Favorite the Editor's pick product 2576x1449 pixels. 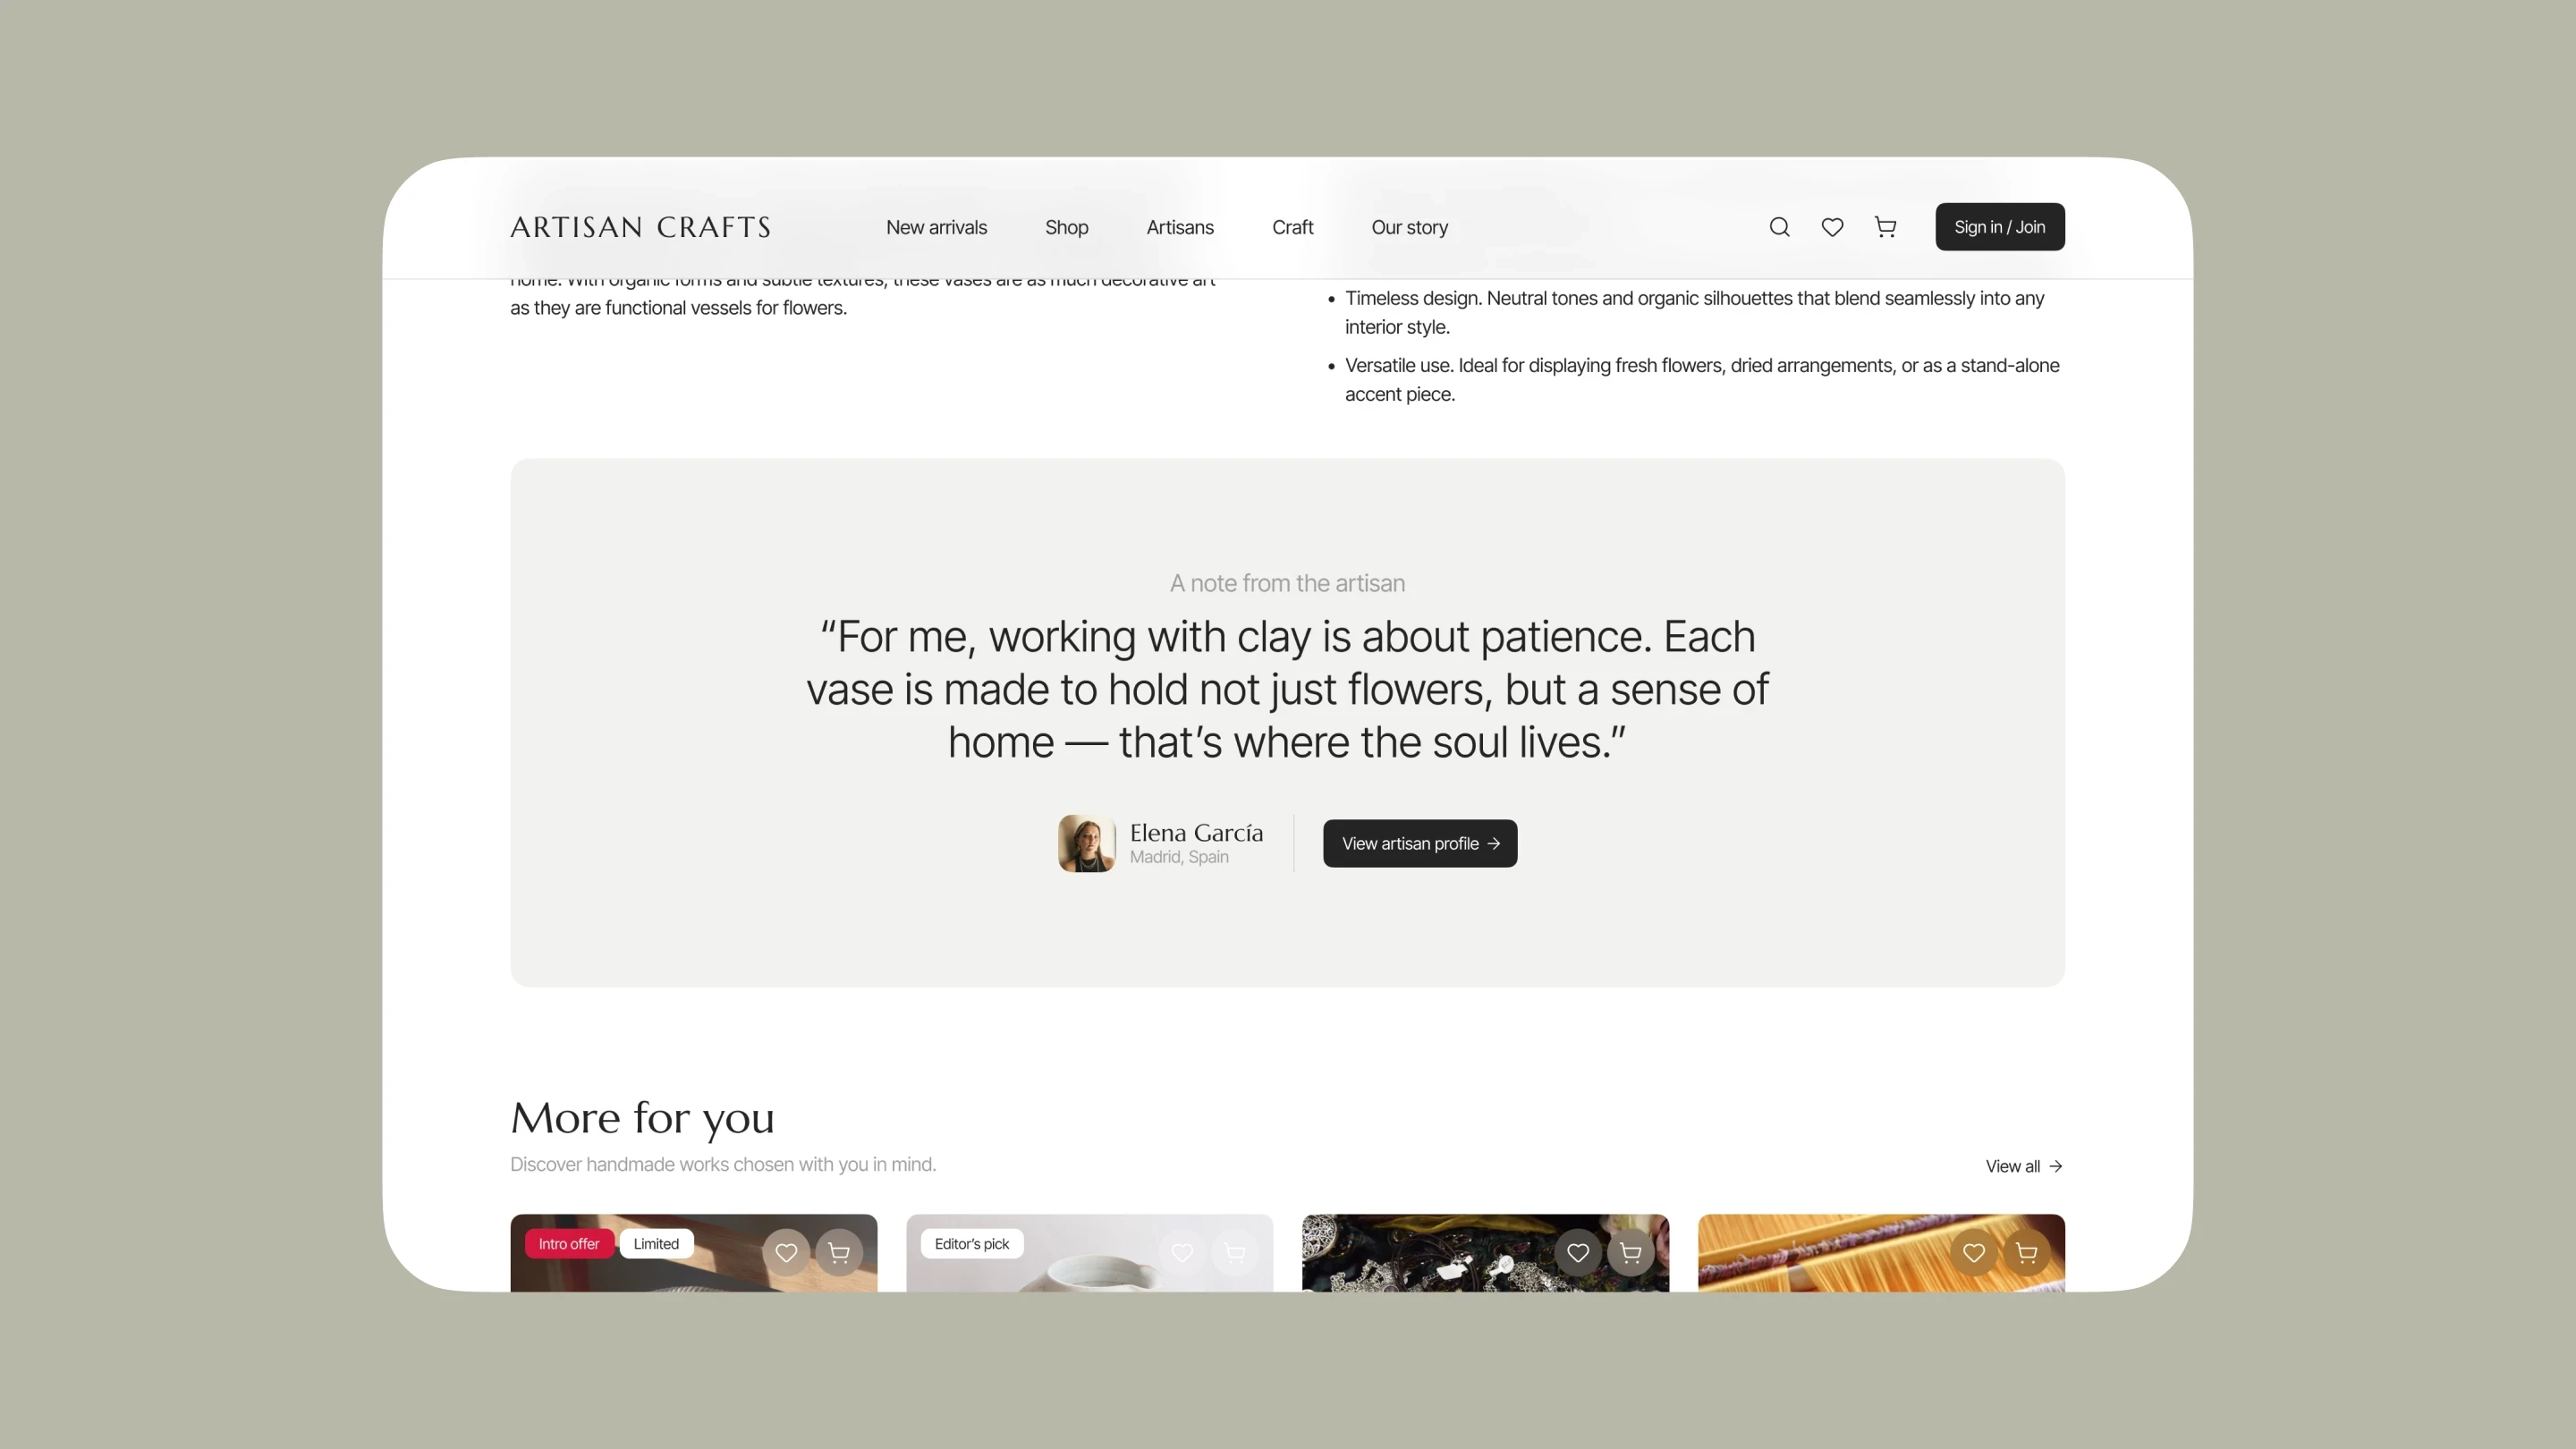(1182, 1252)
